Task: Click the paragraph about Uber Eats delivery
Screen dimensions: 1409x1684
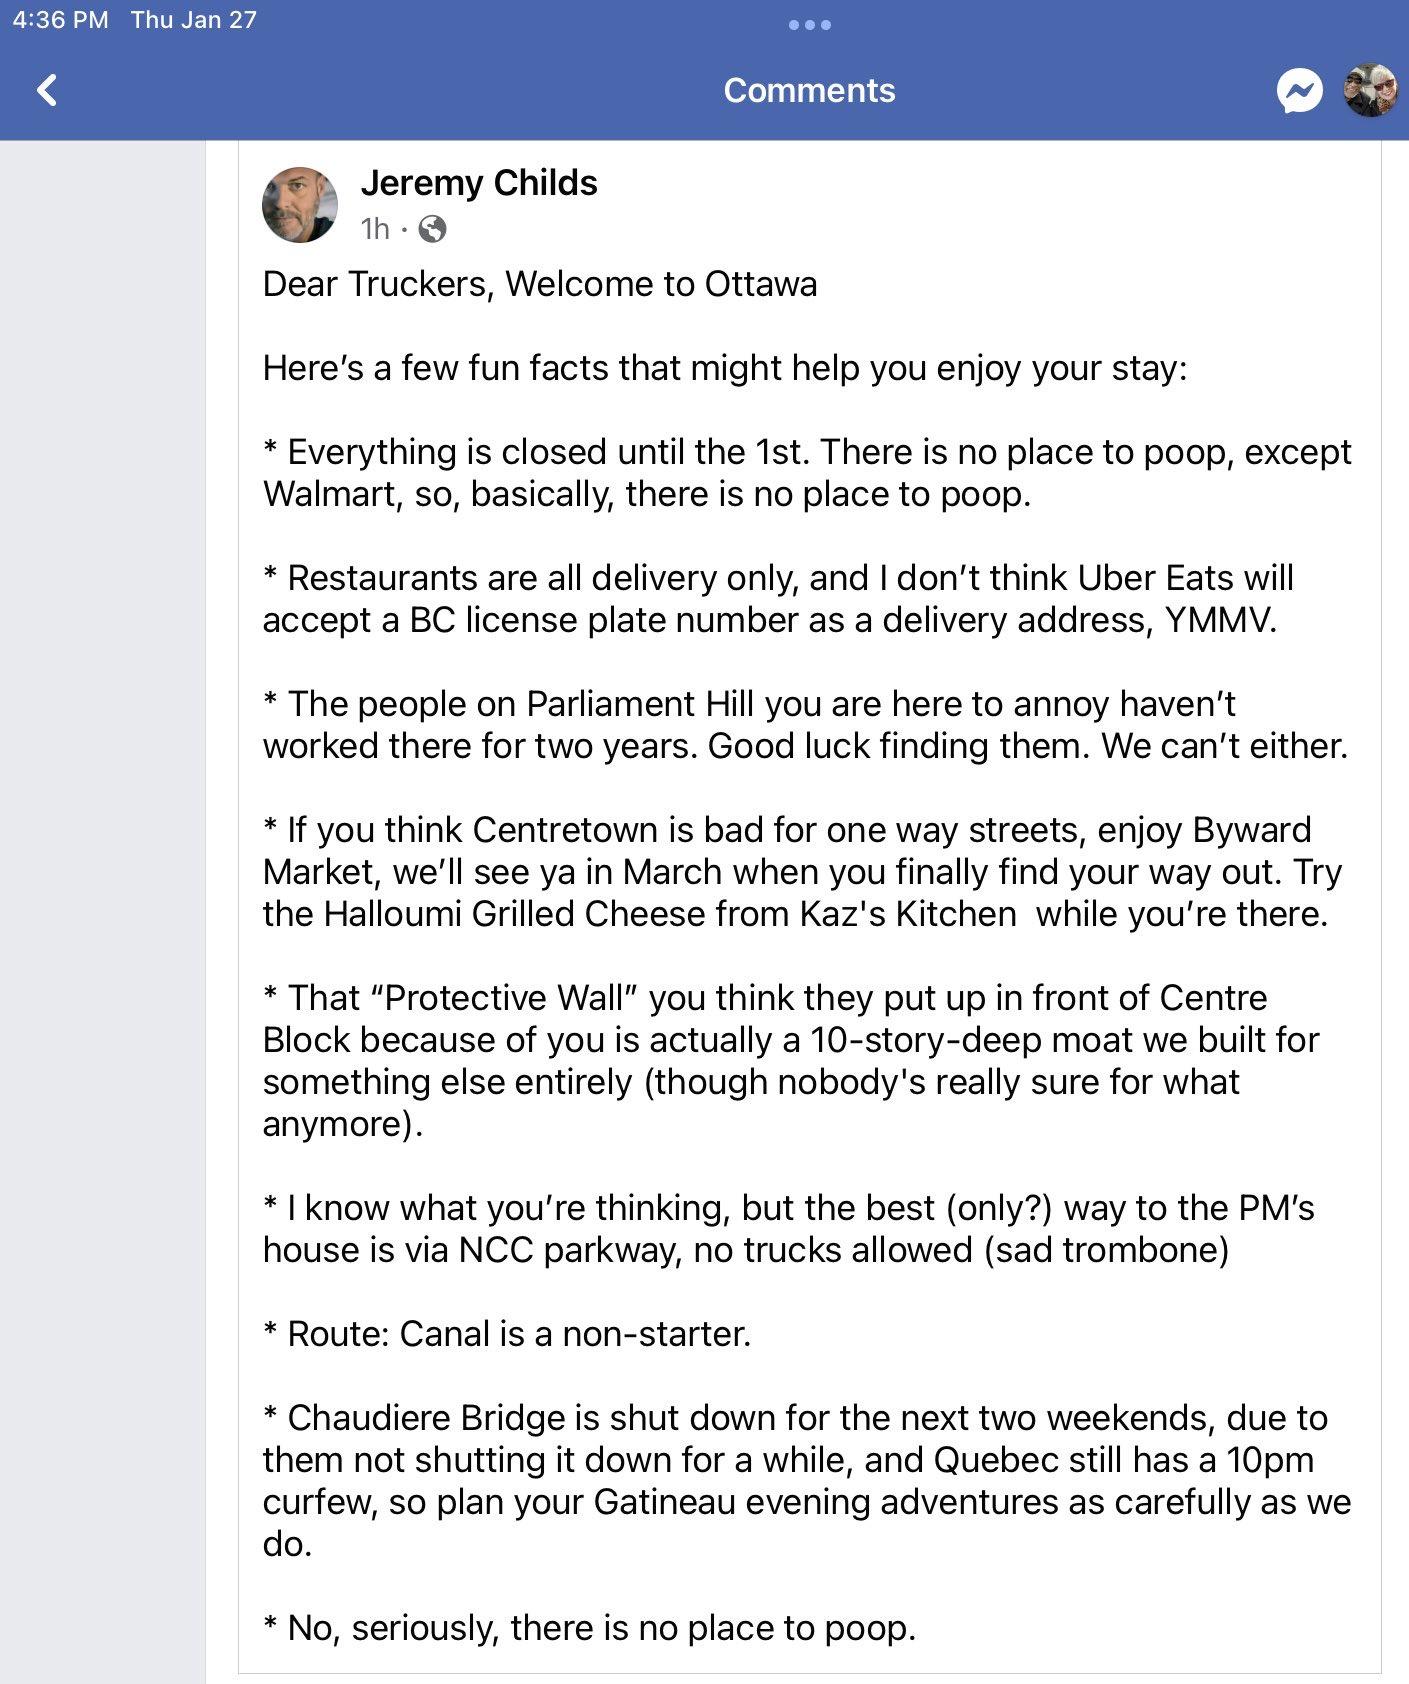Action: (x=778, y=599)
